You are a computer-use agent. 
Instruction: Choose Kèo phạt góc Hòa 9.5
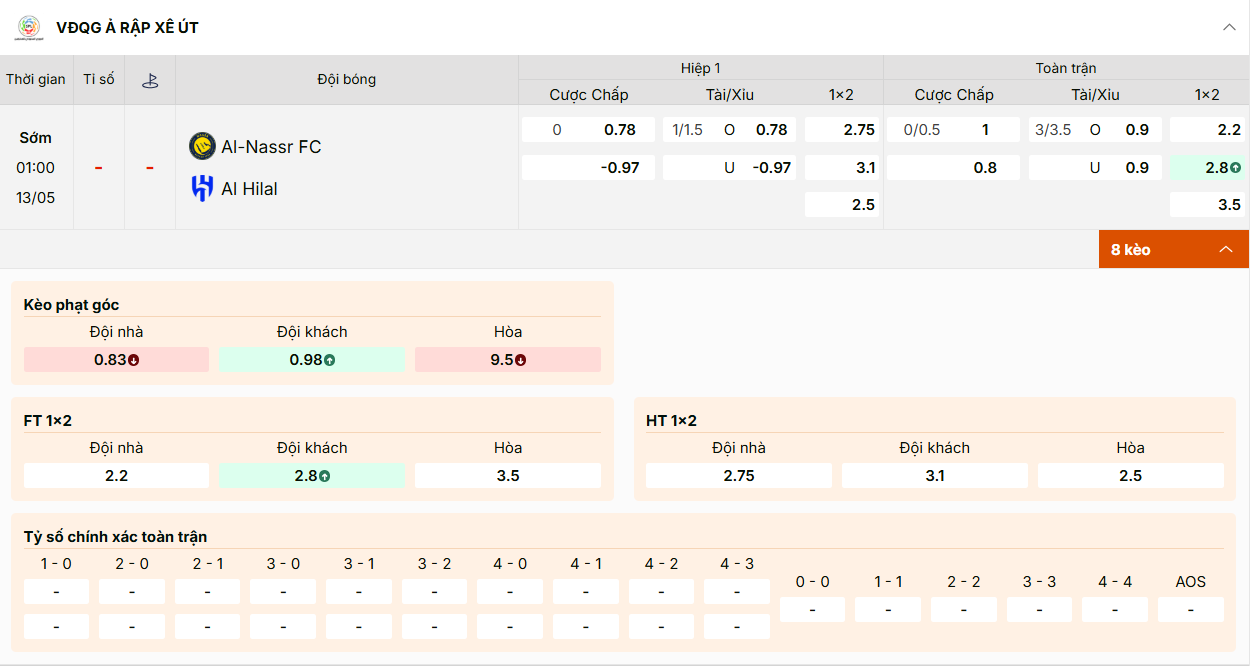(x=508, y=360)
